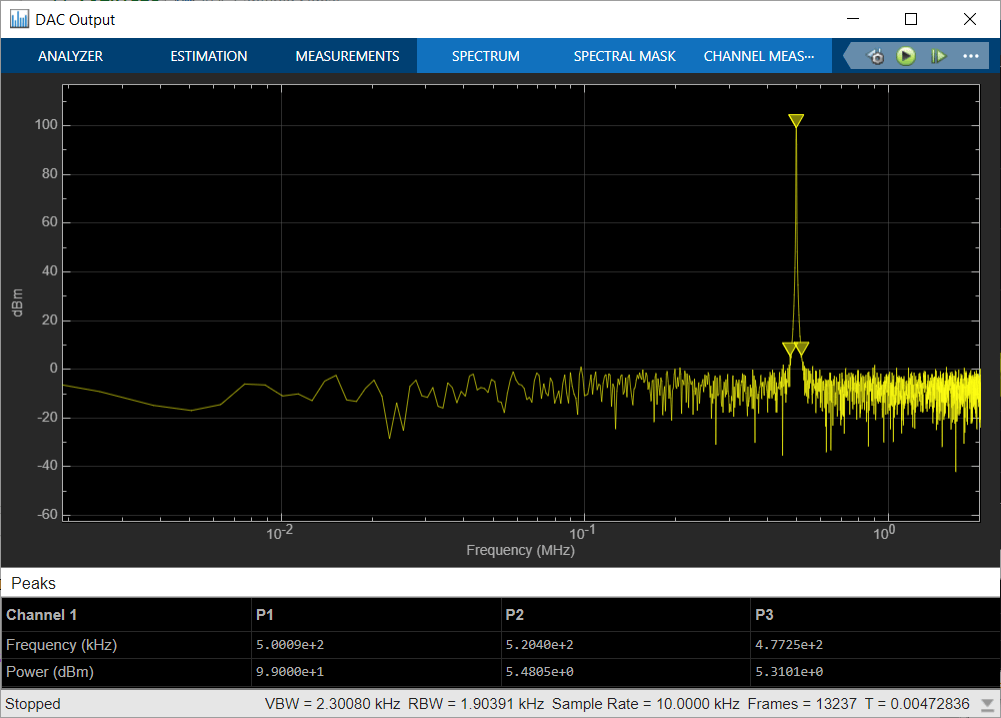Viewport: 1001px width, 718px height.
Task: Maximize the DAC Output window
Action: (x=911, y=19)
